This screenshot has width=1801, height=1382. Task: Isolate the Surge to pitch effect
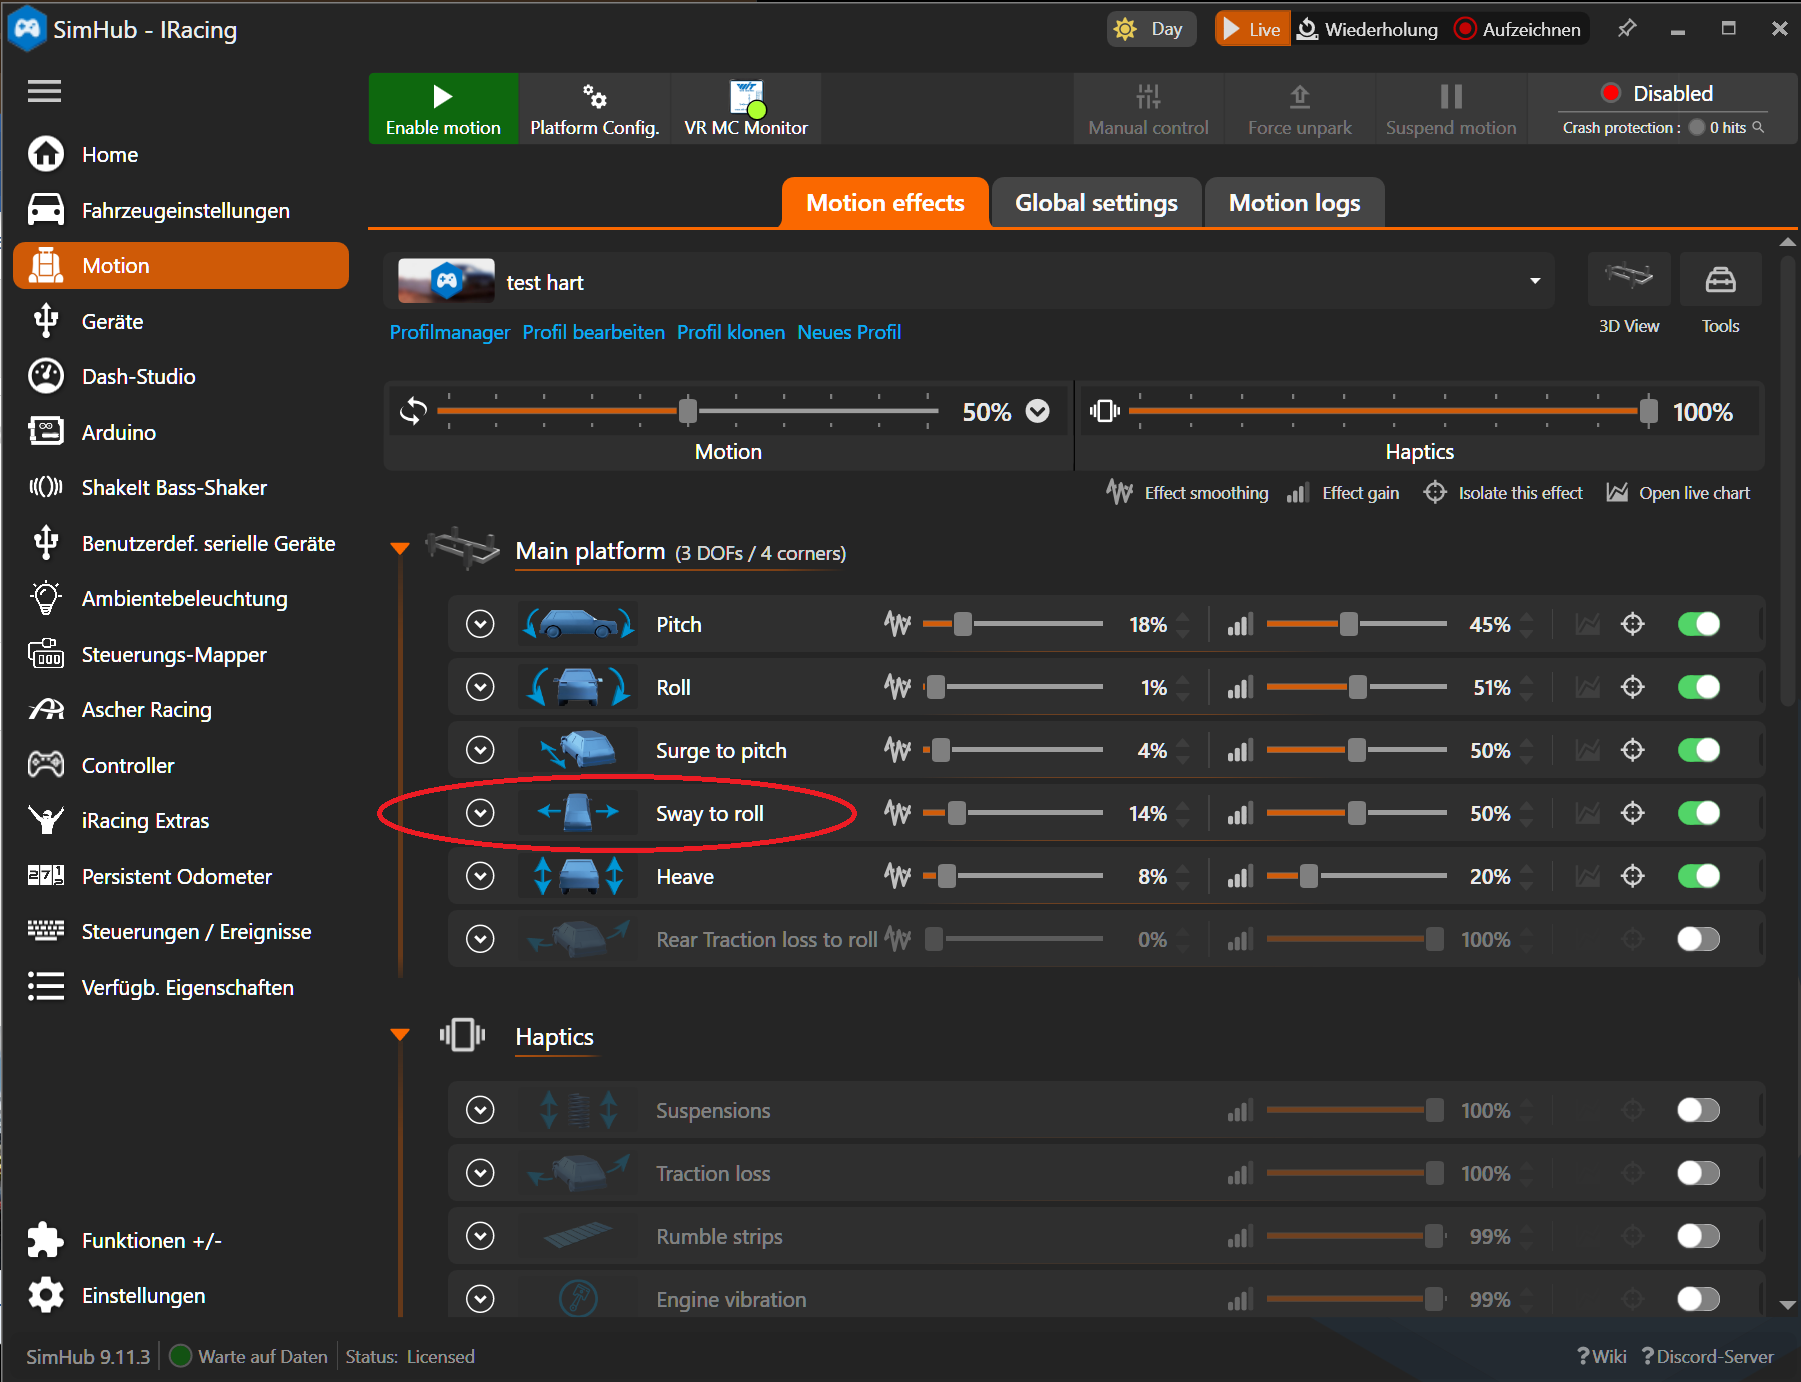click(1633, 750)
